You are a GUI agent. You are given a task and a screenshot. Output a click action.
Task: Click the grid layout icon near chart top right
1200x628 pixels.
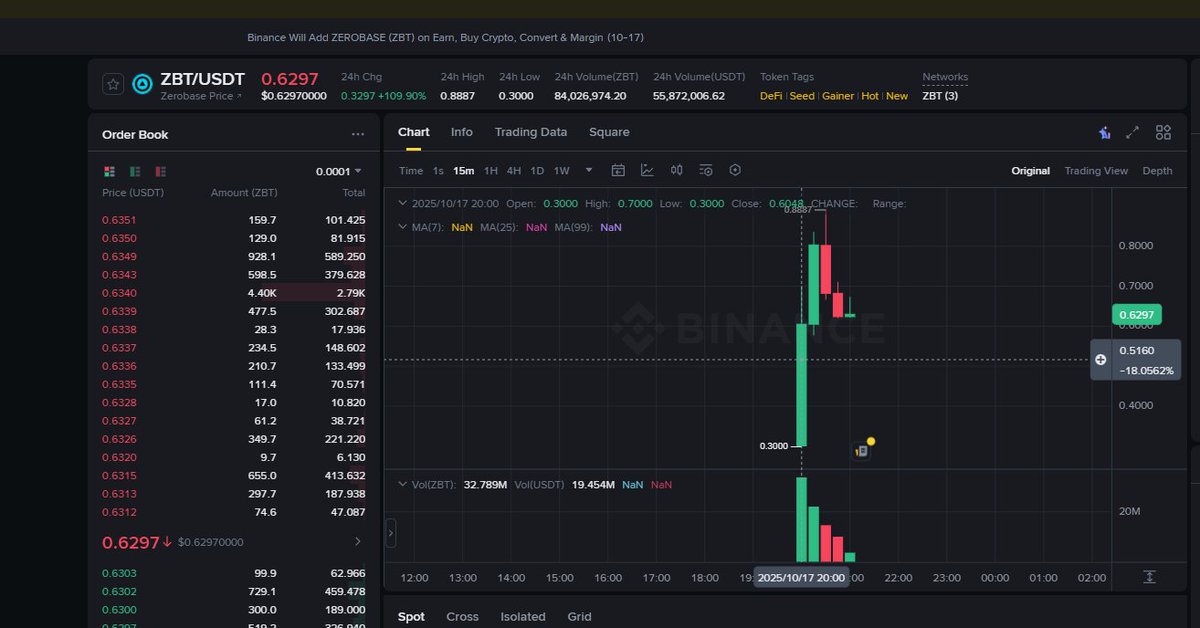coord(1163,131)
